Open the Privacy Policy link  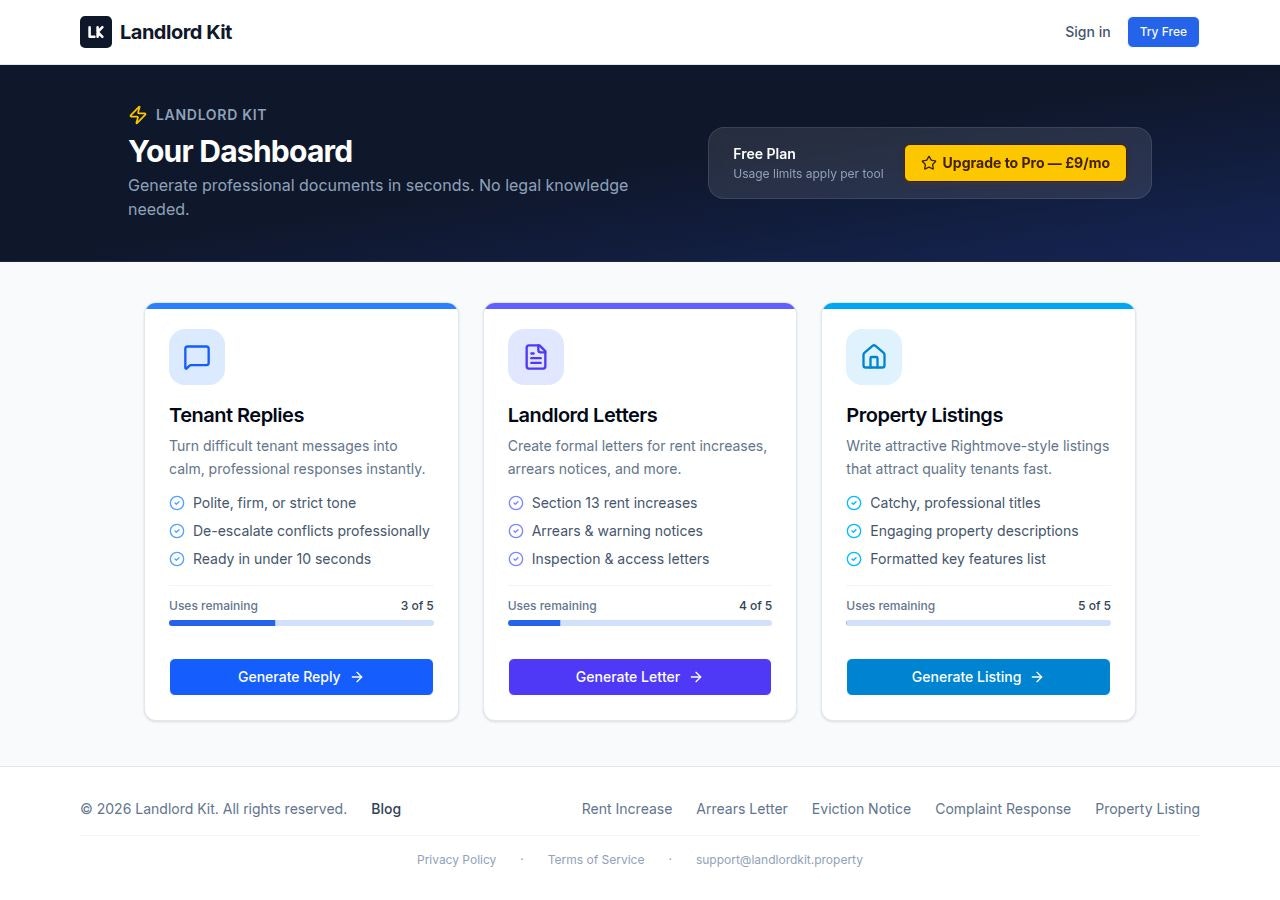click(x=457, y=860)
